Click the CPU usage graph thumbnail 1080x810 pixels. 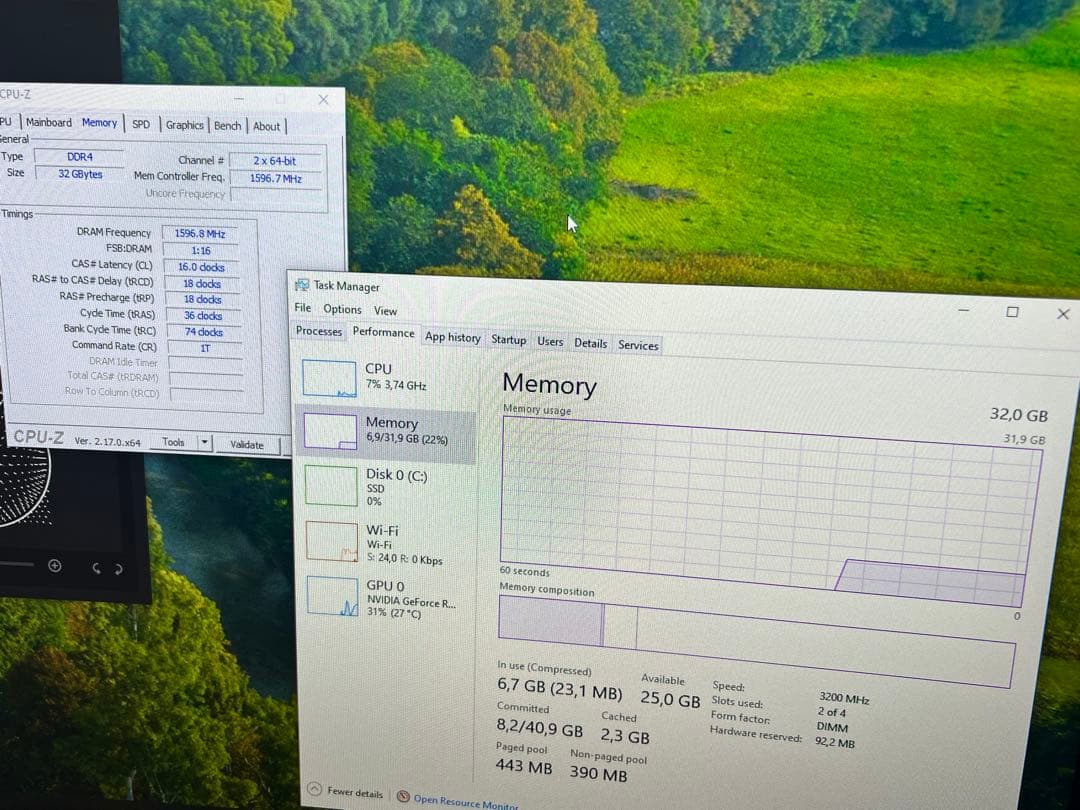pyautogui.click(x=329, y=379)
